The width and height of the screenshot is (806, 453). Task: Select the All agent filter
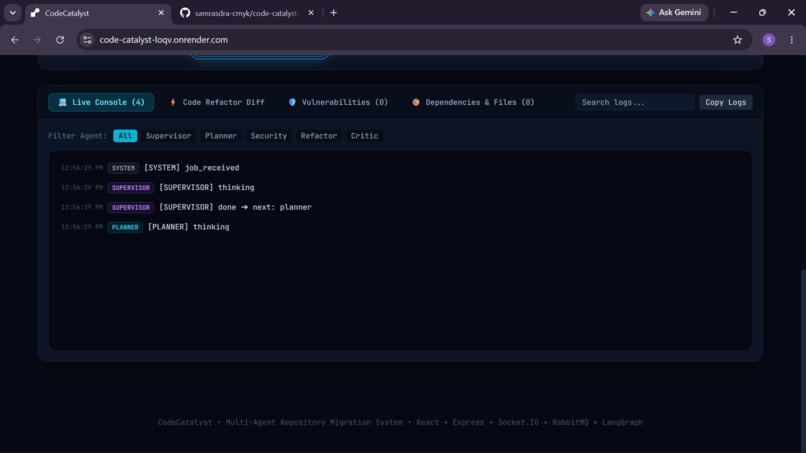125,136
